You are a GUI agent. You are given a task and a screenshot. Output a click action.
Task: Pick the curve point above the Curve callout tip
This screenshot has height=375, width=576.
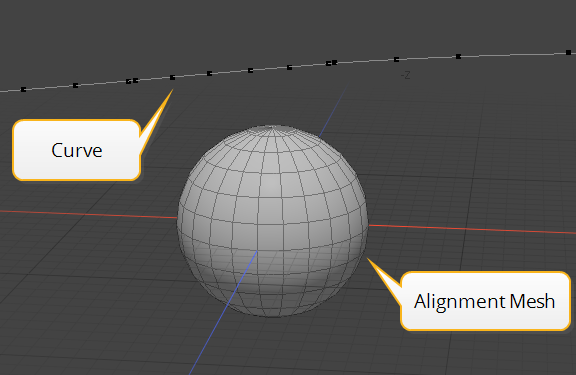click(172, 77)
